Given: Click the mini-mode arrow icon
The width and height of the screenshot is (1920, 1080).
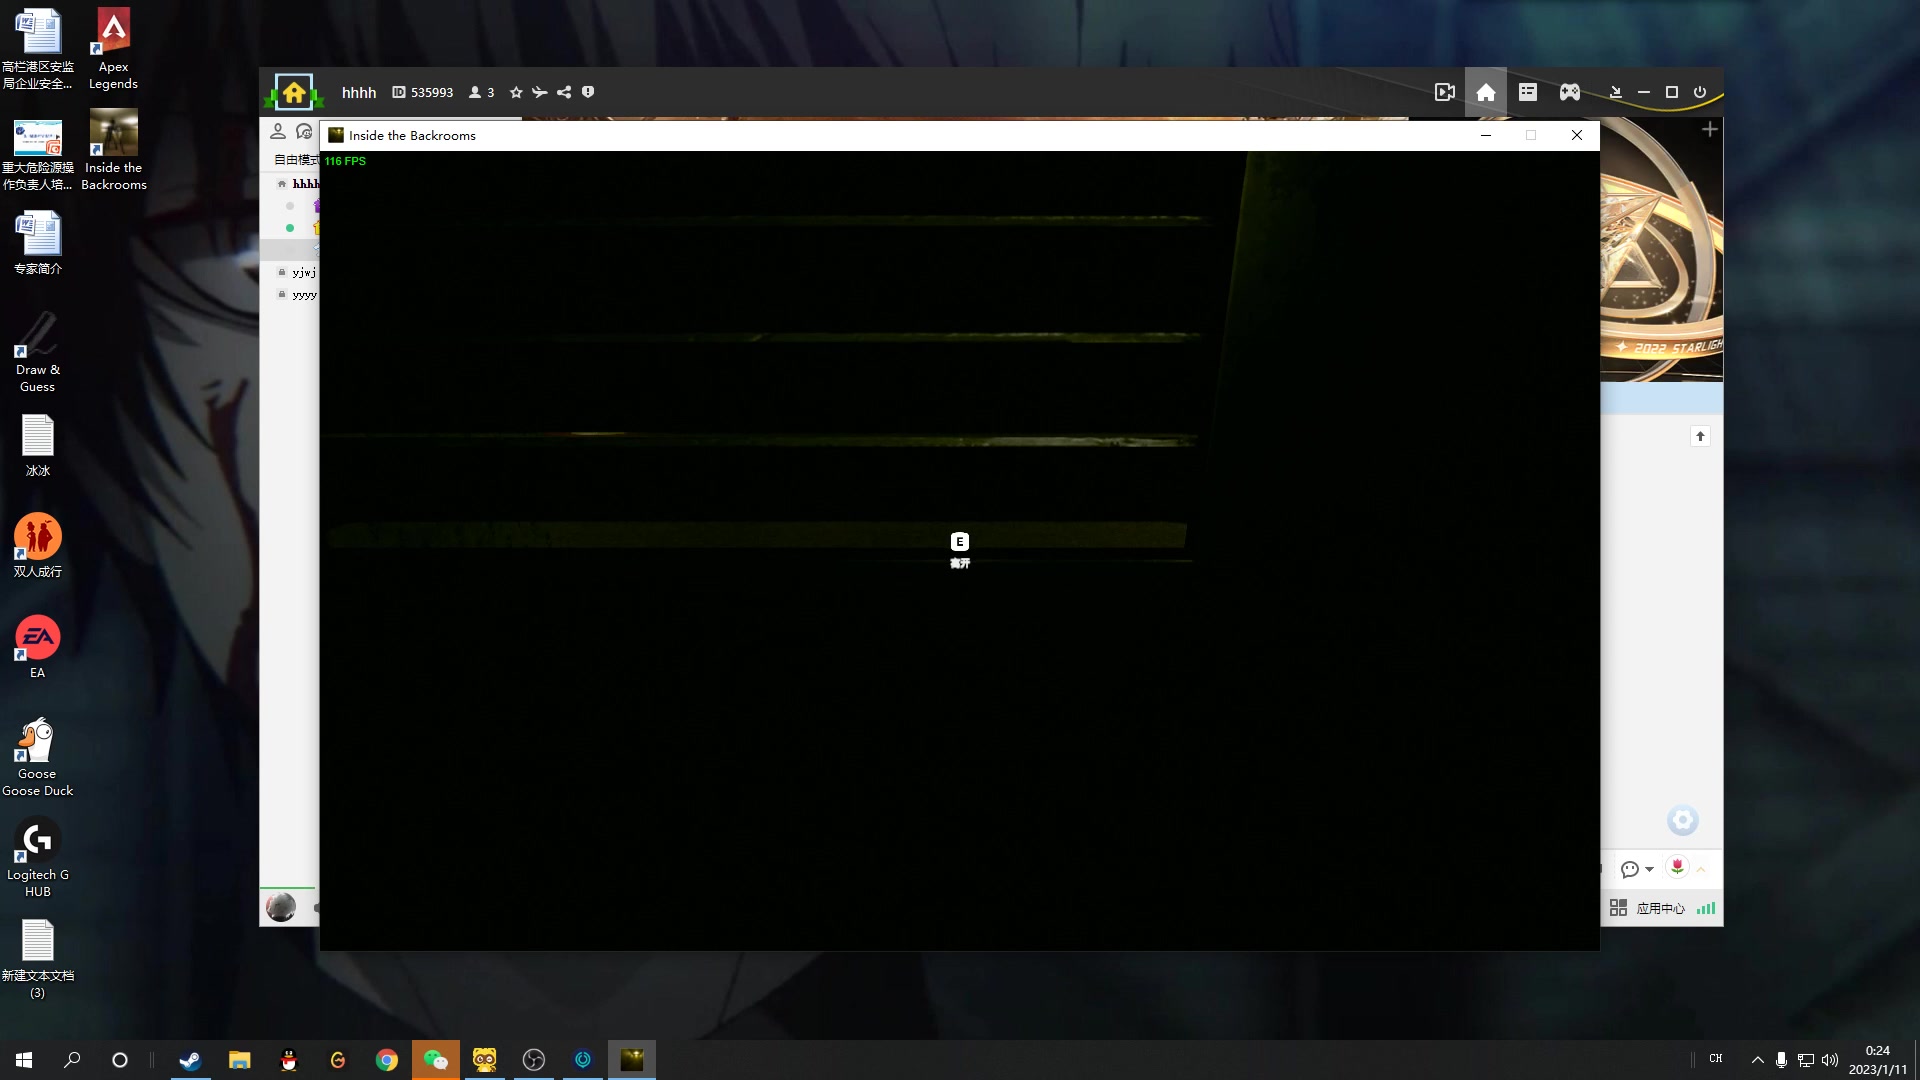Looking at the screenshot, I should coord(1615,92).
